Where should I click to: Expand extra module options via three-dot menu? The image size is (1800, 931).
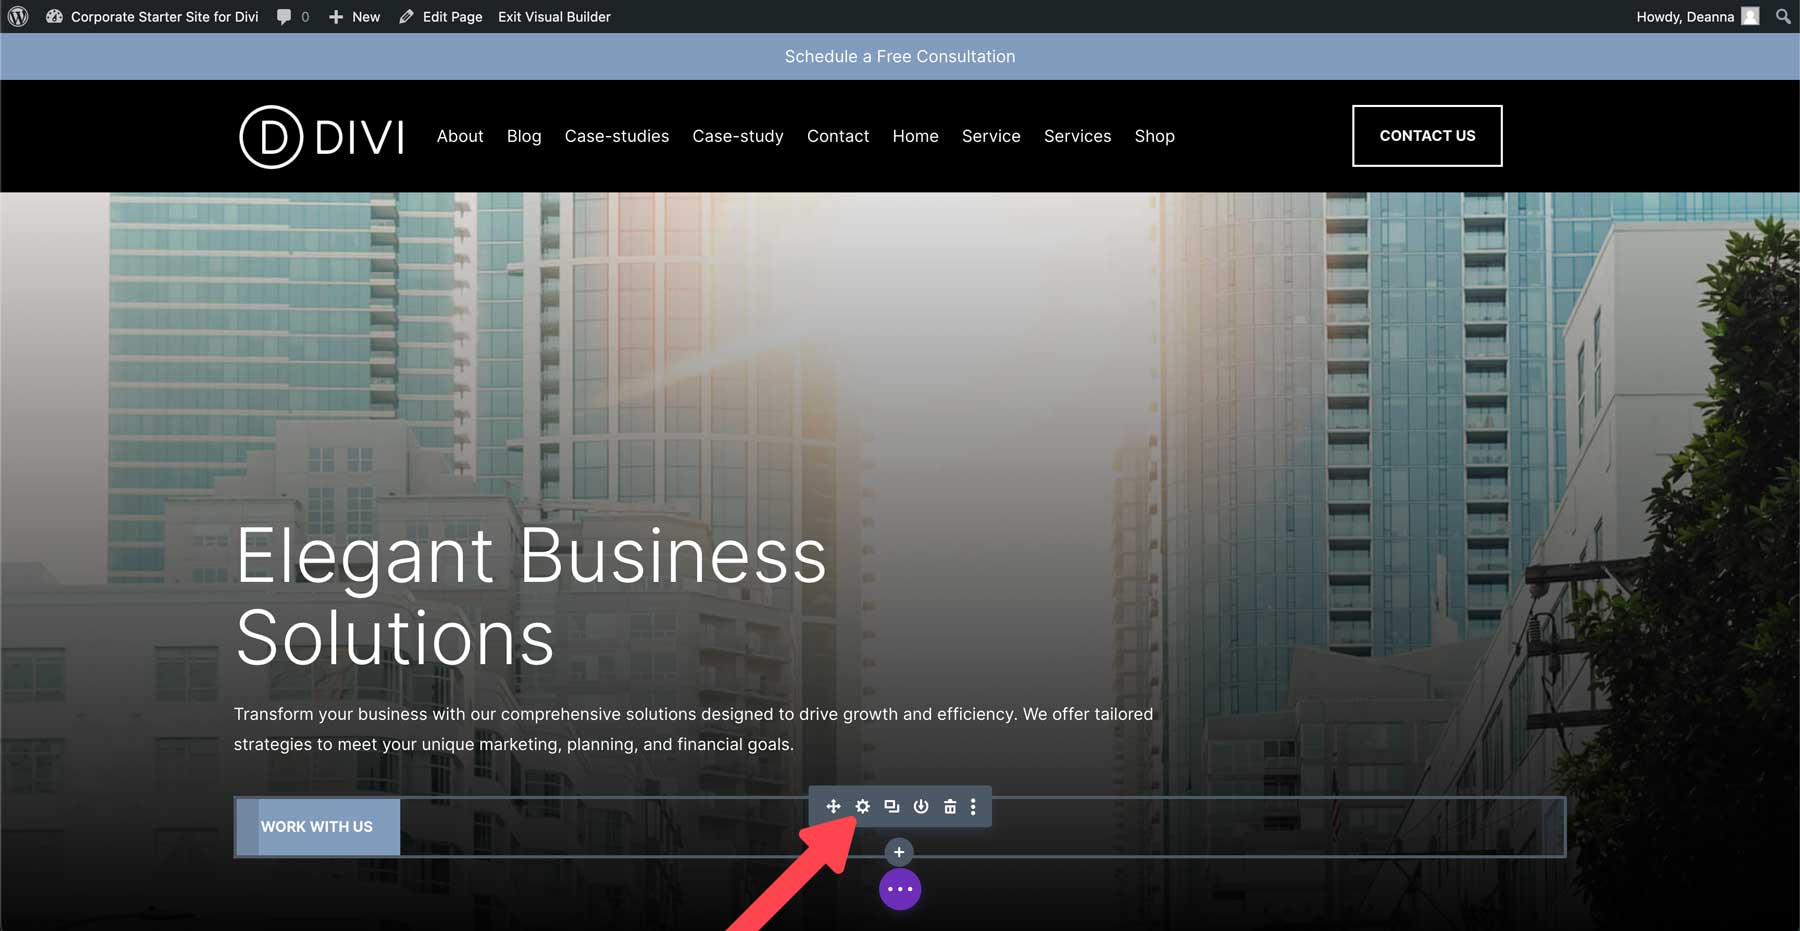point(973,806)
